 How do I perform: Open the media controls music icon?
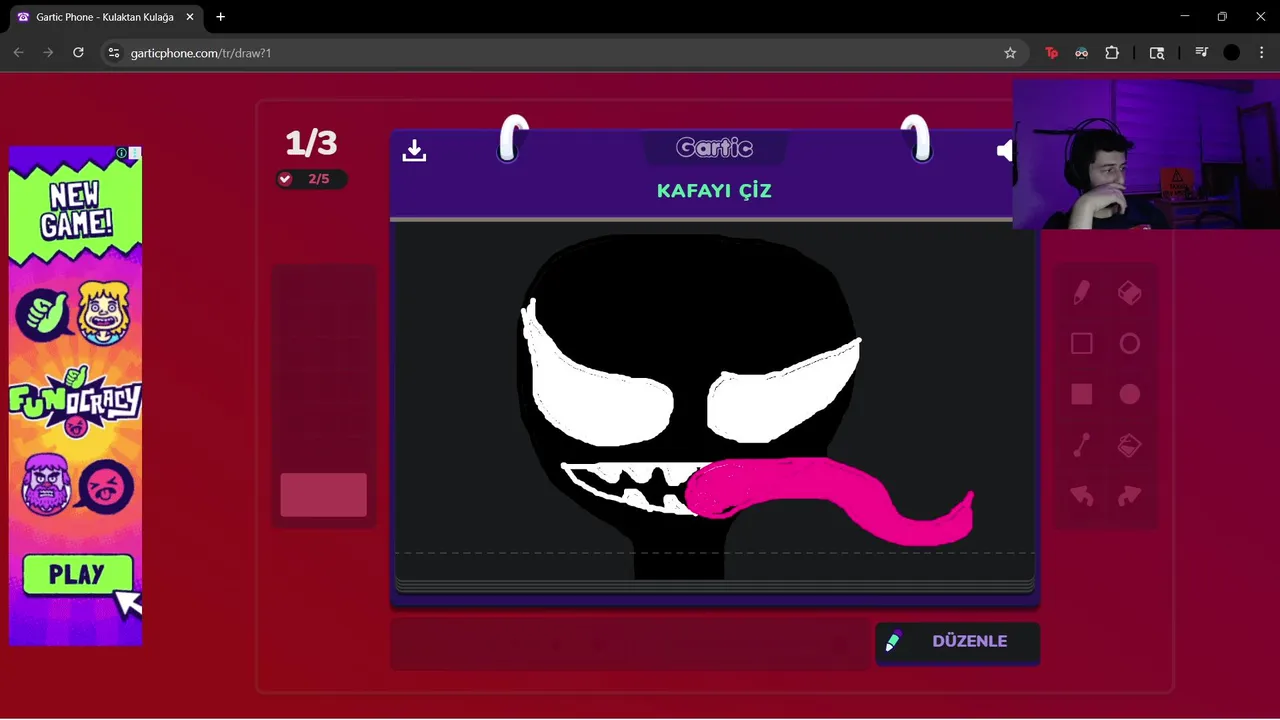tap(1202, 53)
